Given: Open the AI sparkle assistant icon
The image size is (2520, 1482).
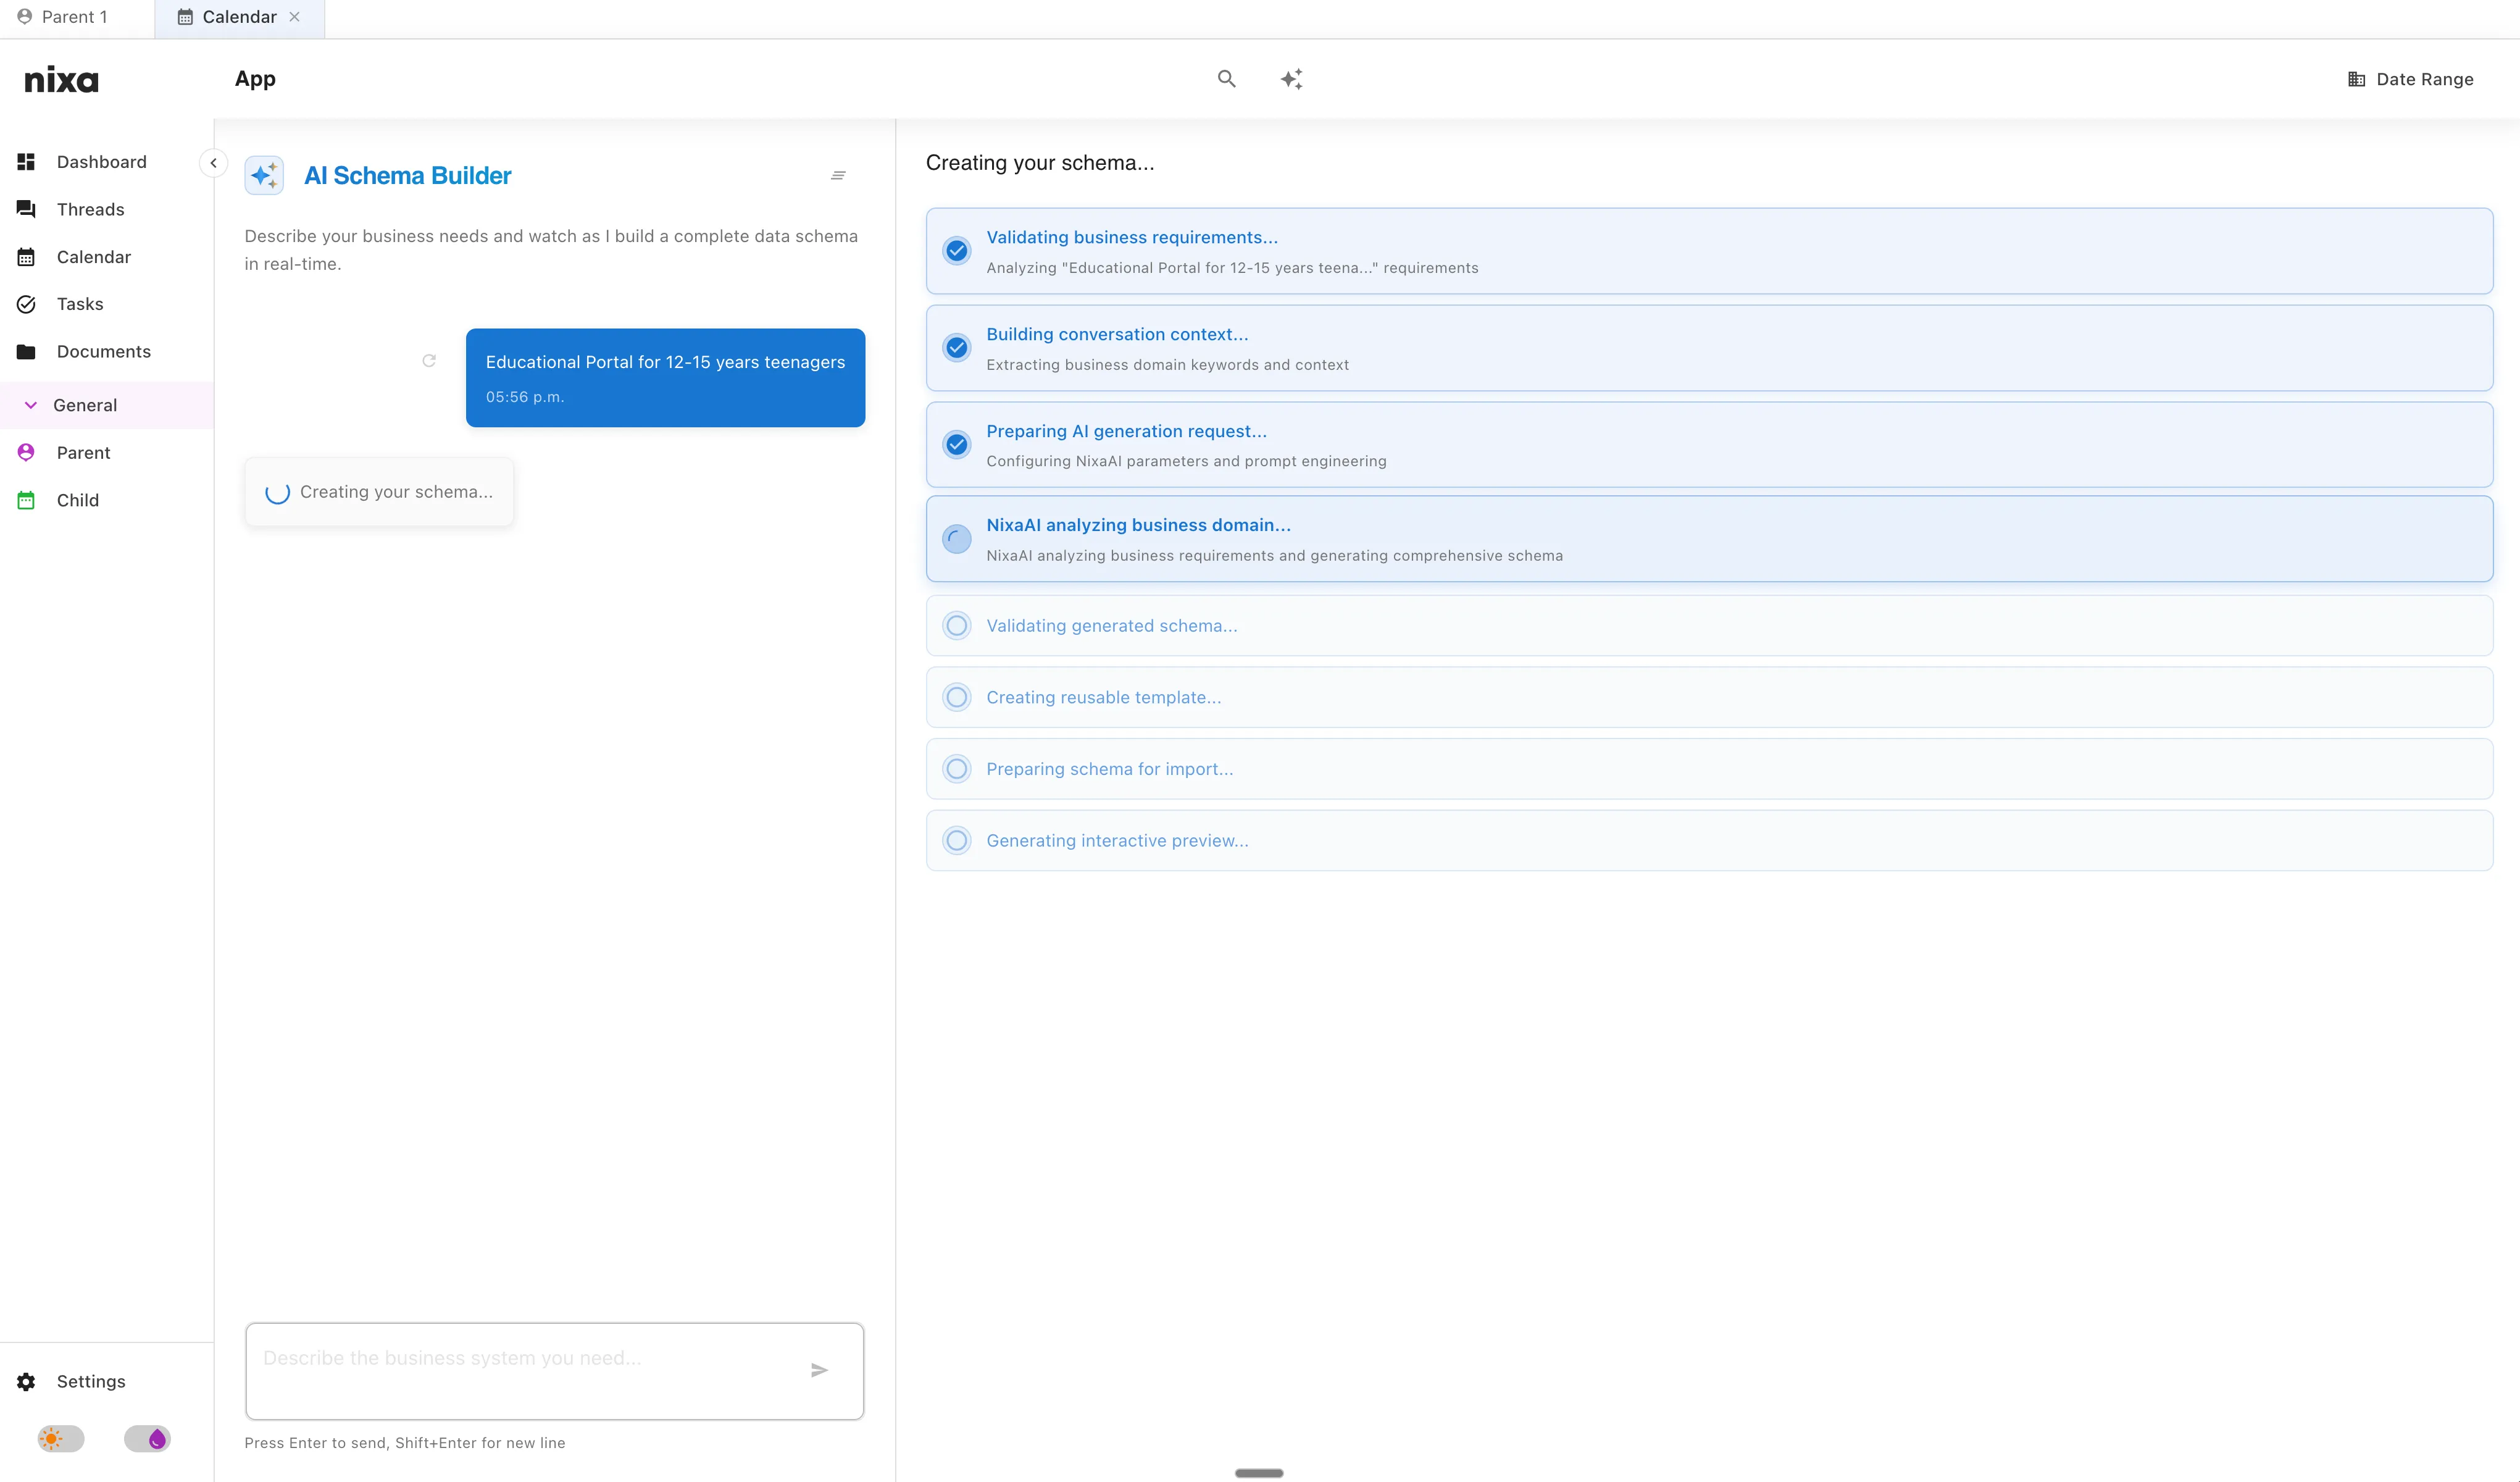Looking at the screenshot, I should [1291, 79].
